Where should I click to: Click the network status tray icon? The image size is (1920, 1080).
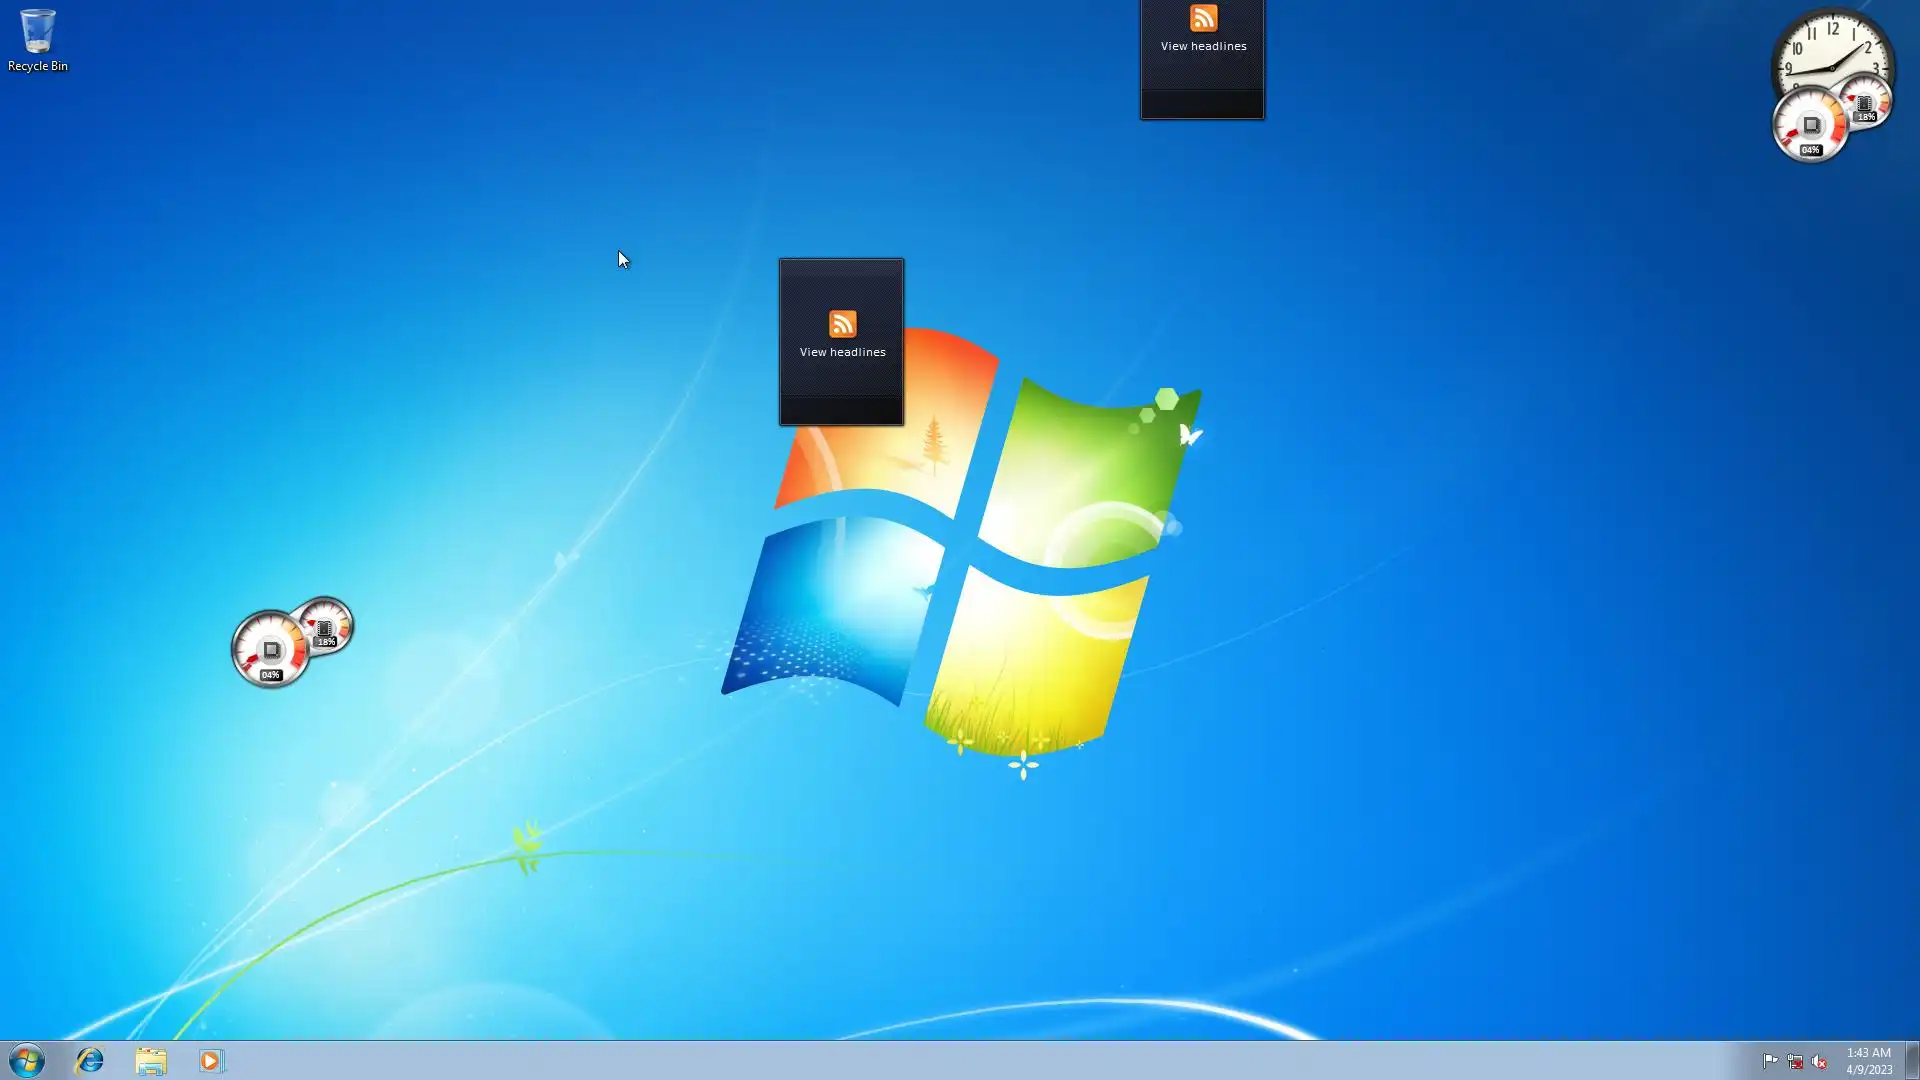(x=1795, y=1061)
